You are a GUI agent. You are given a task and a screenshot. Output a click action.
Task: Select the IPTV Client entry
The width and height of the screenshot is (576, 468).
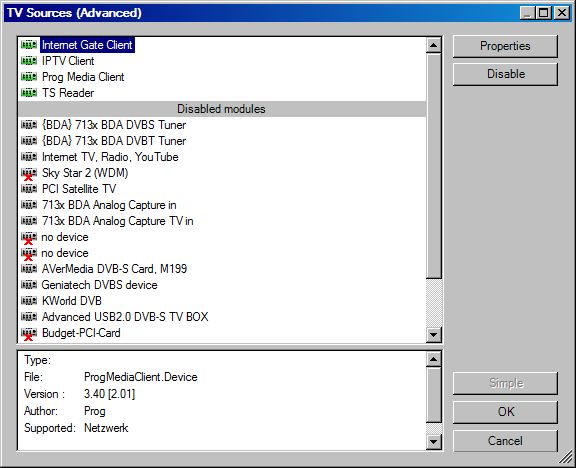tap(68, 61)
